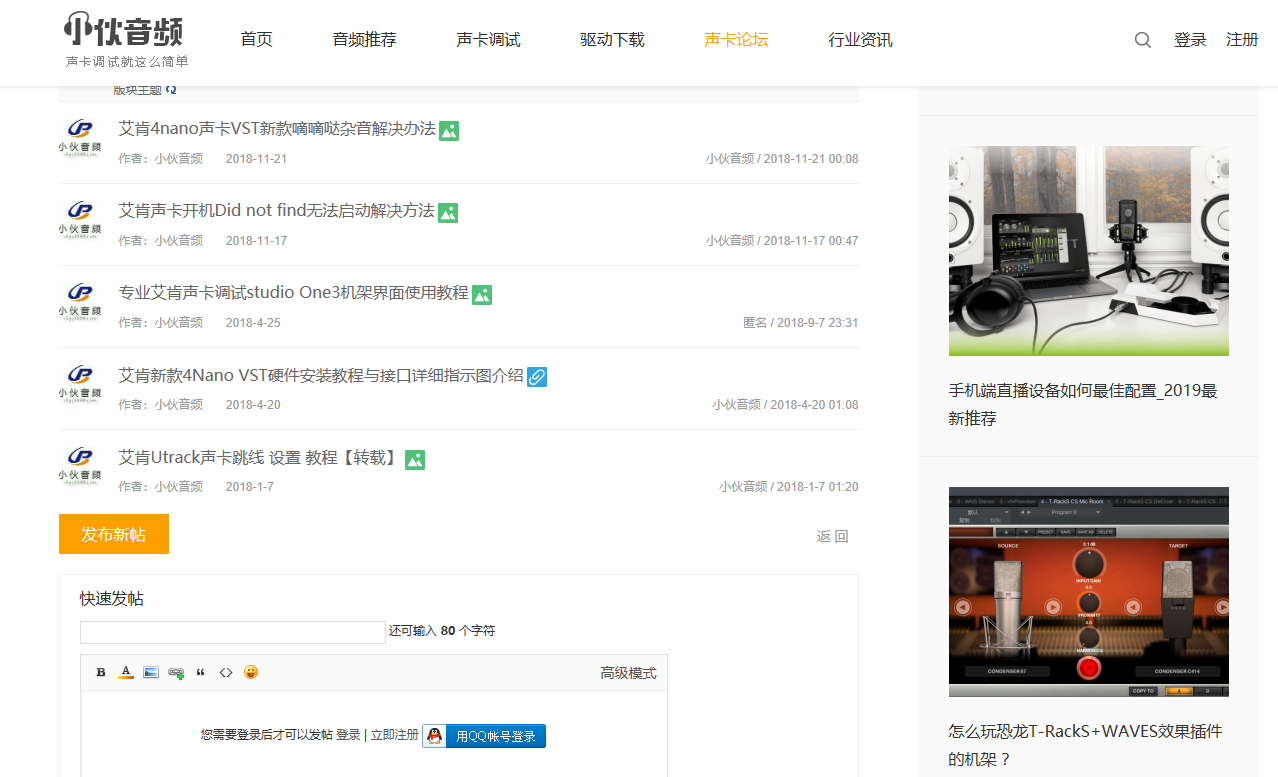
Task: Click the 用QQ帐号登录 button
Action: coord(484,736)
